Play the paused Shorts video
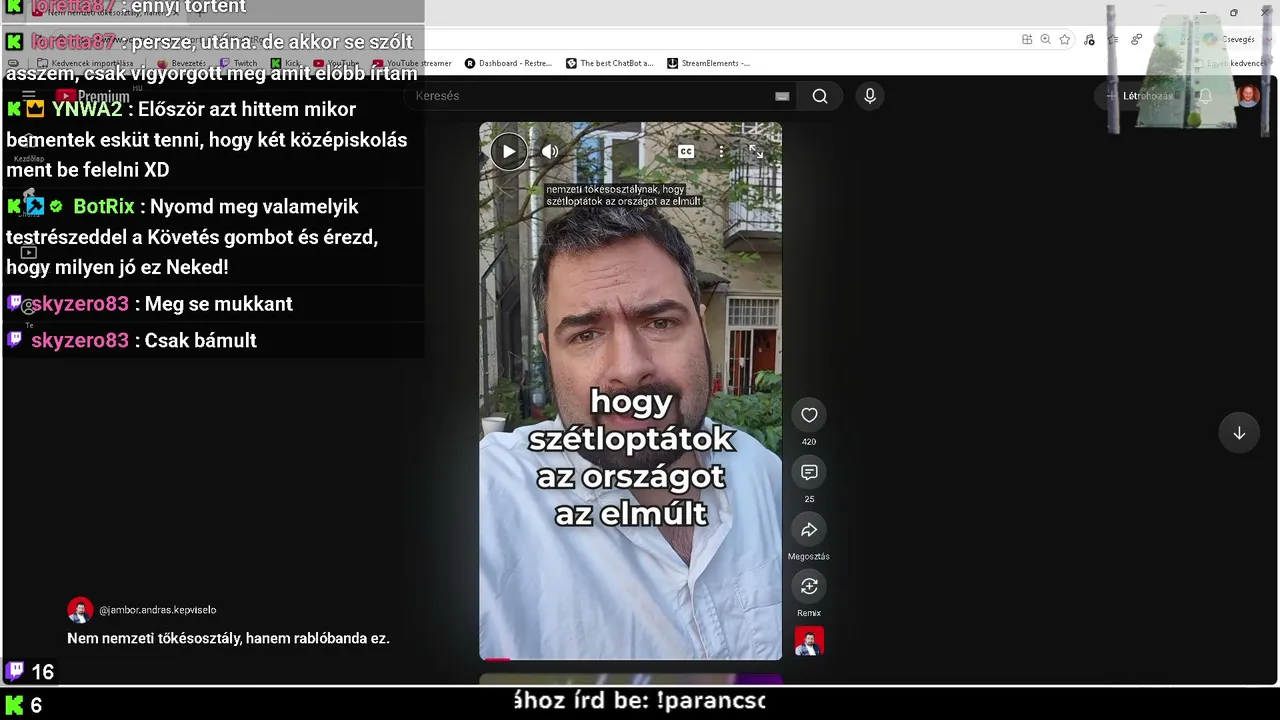The width and height of the screenshot is (1280, 720). click(509, 151)
